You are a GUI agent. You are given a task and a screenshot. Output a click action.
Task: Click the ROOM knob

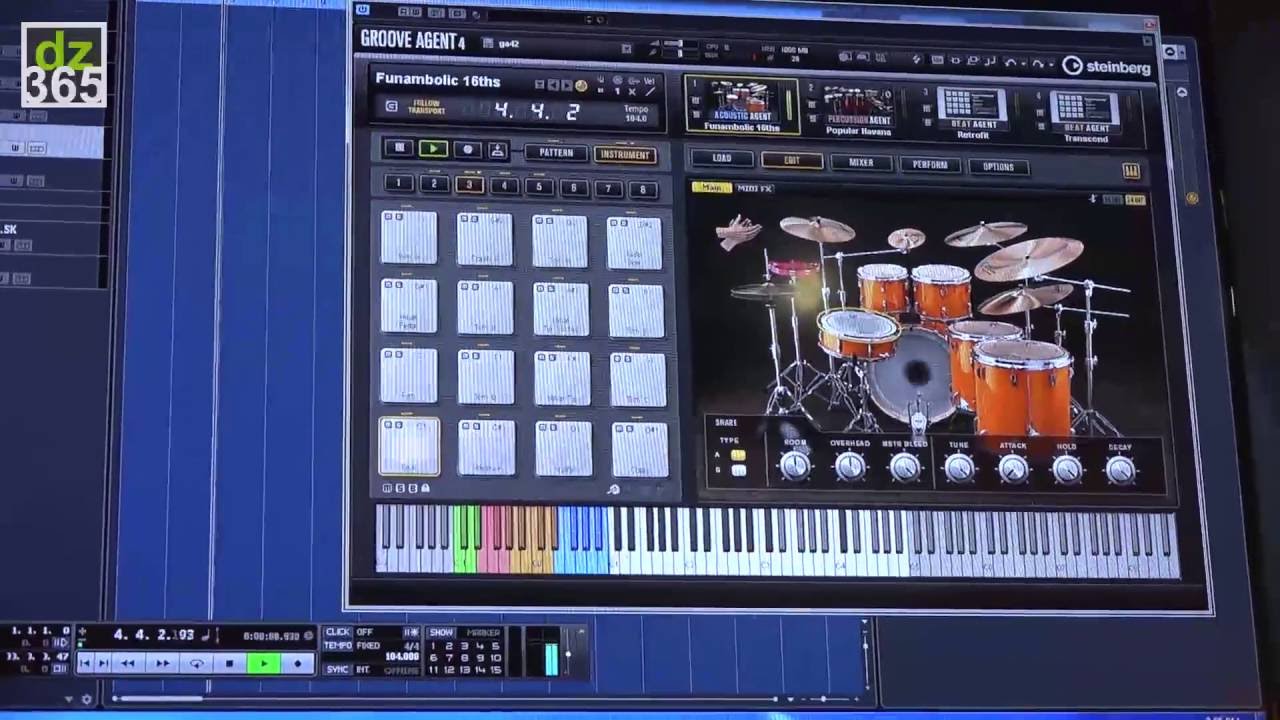795,465
